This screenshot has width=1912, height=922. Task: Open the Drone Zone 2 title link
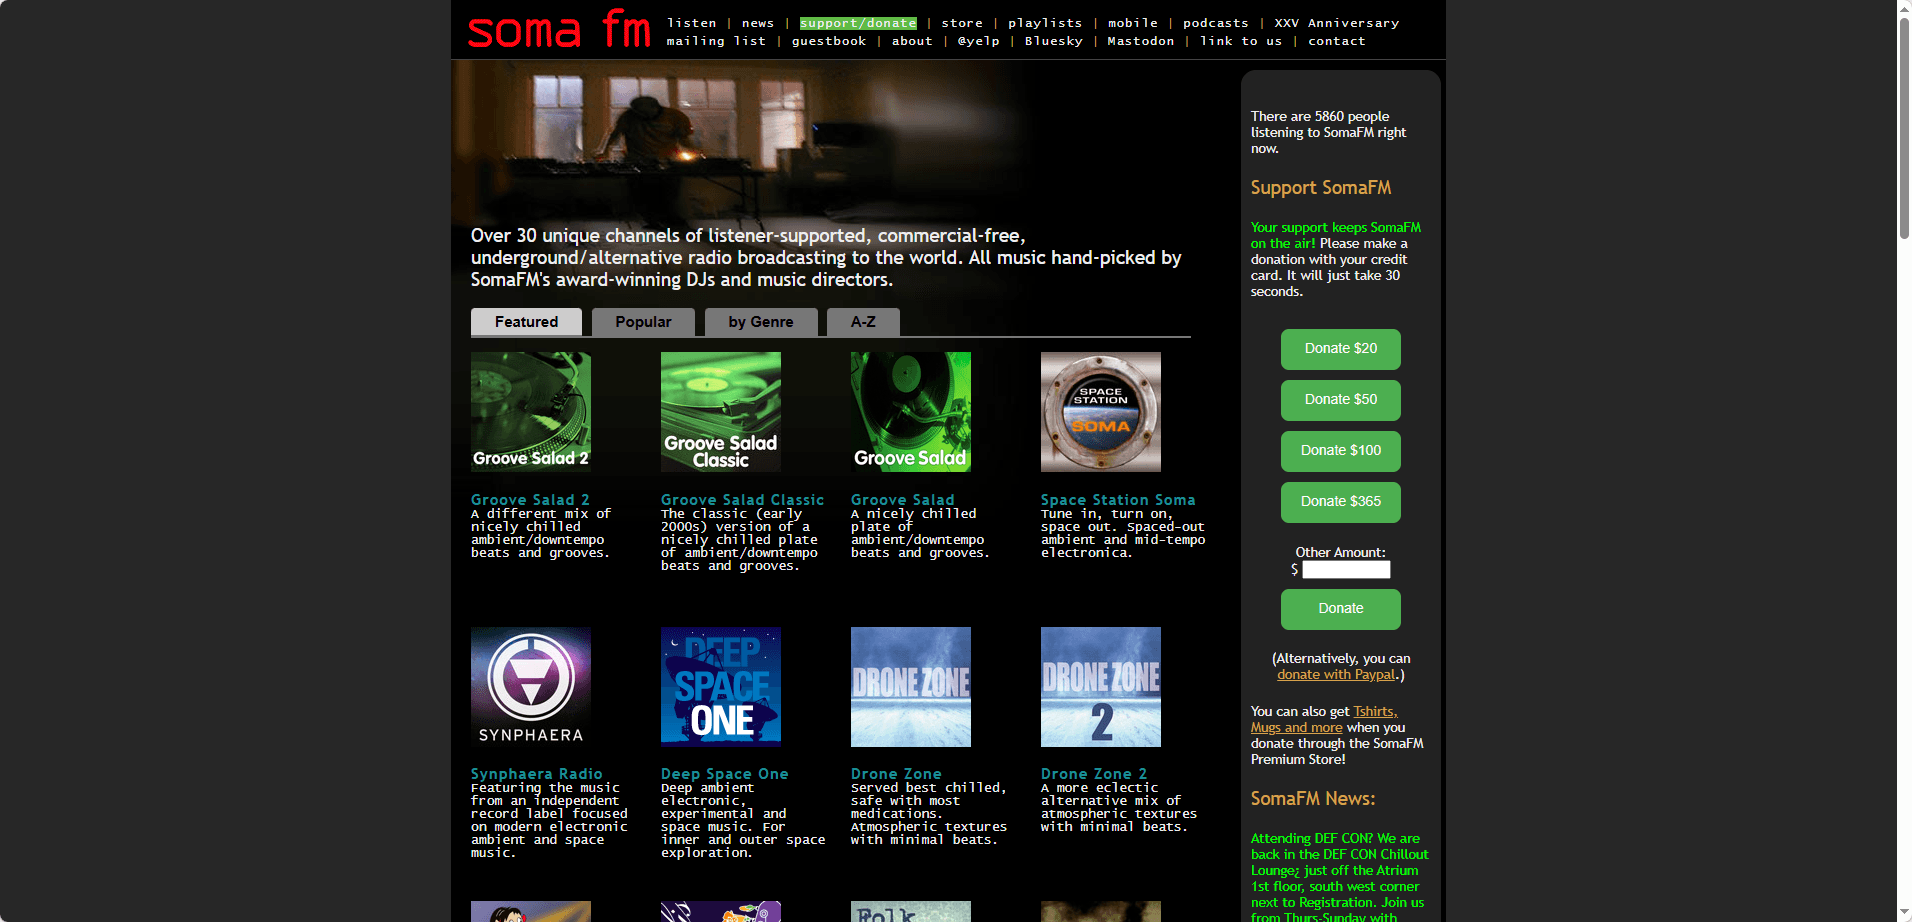pyautogui.click(x=1094, y=774)
